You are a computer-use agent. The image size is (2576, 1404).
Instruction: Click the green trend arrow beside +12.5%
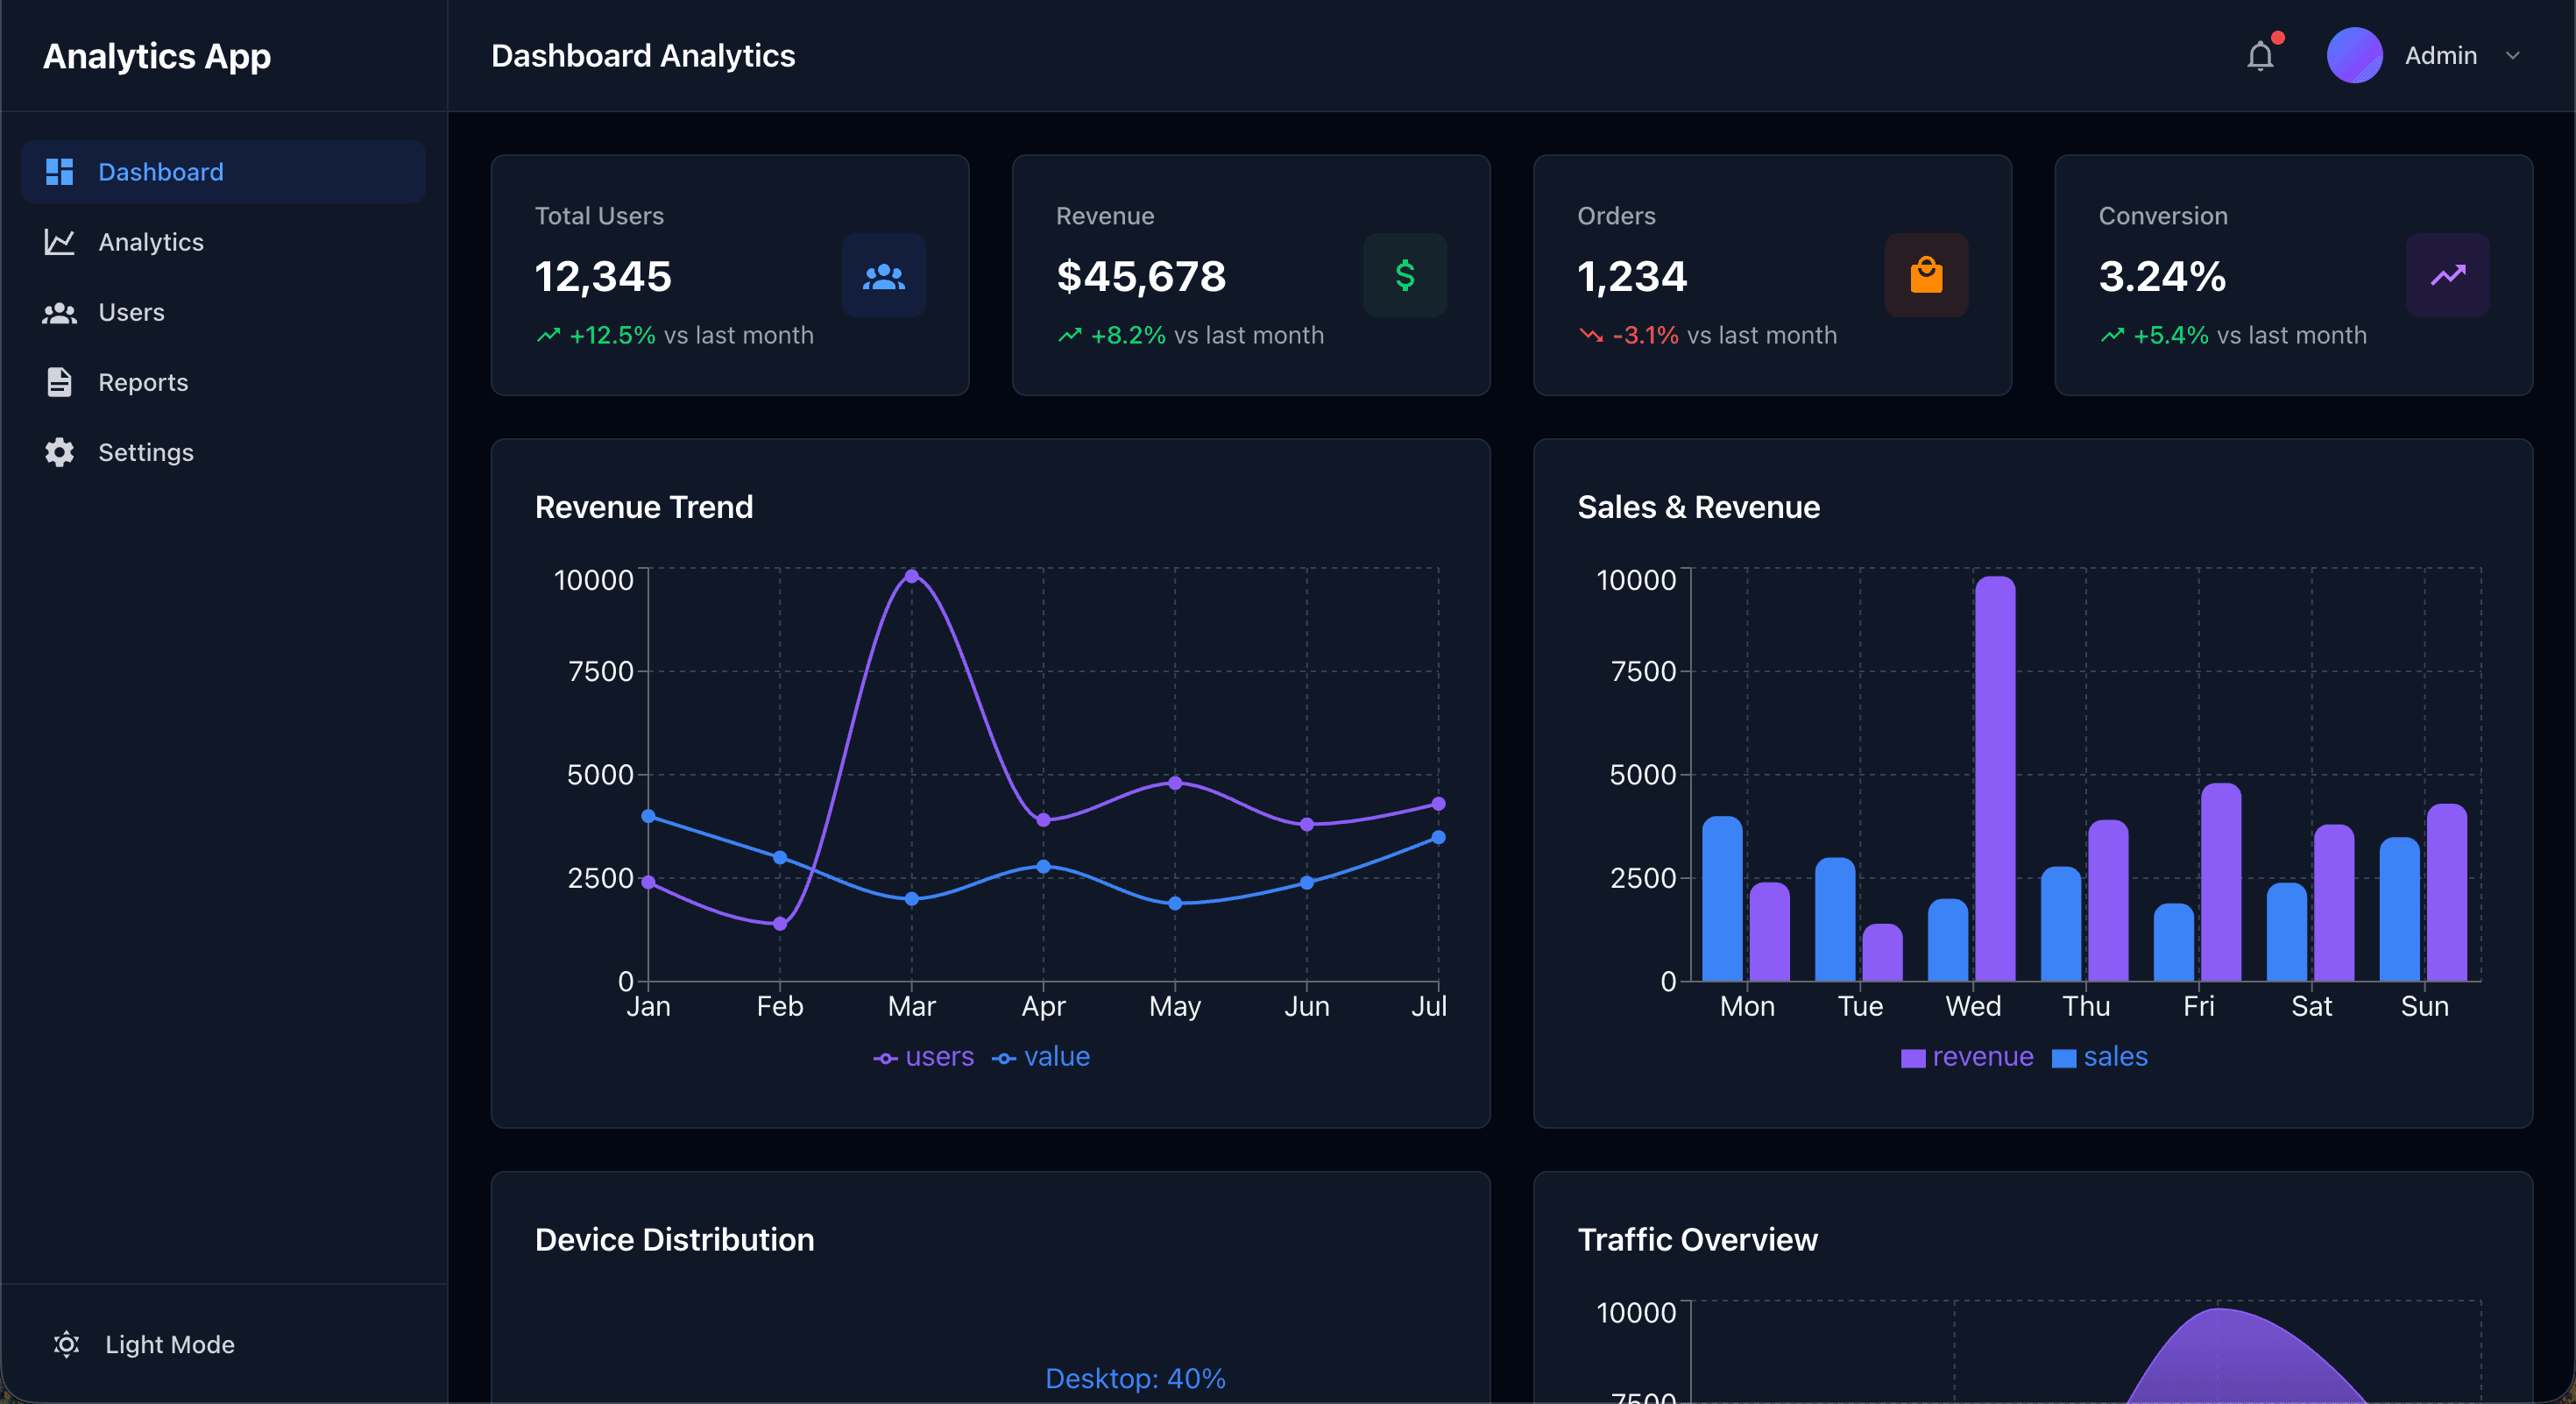(x=548, y=335)
